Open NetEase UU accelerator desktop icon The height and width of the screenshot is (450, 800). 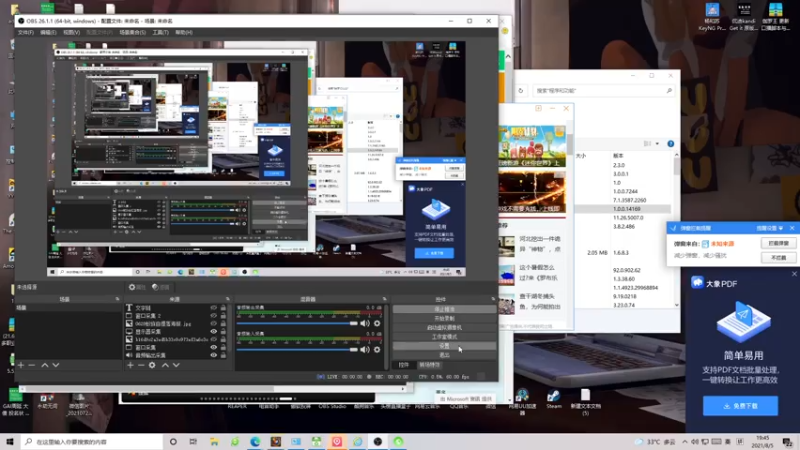point(522,402)
